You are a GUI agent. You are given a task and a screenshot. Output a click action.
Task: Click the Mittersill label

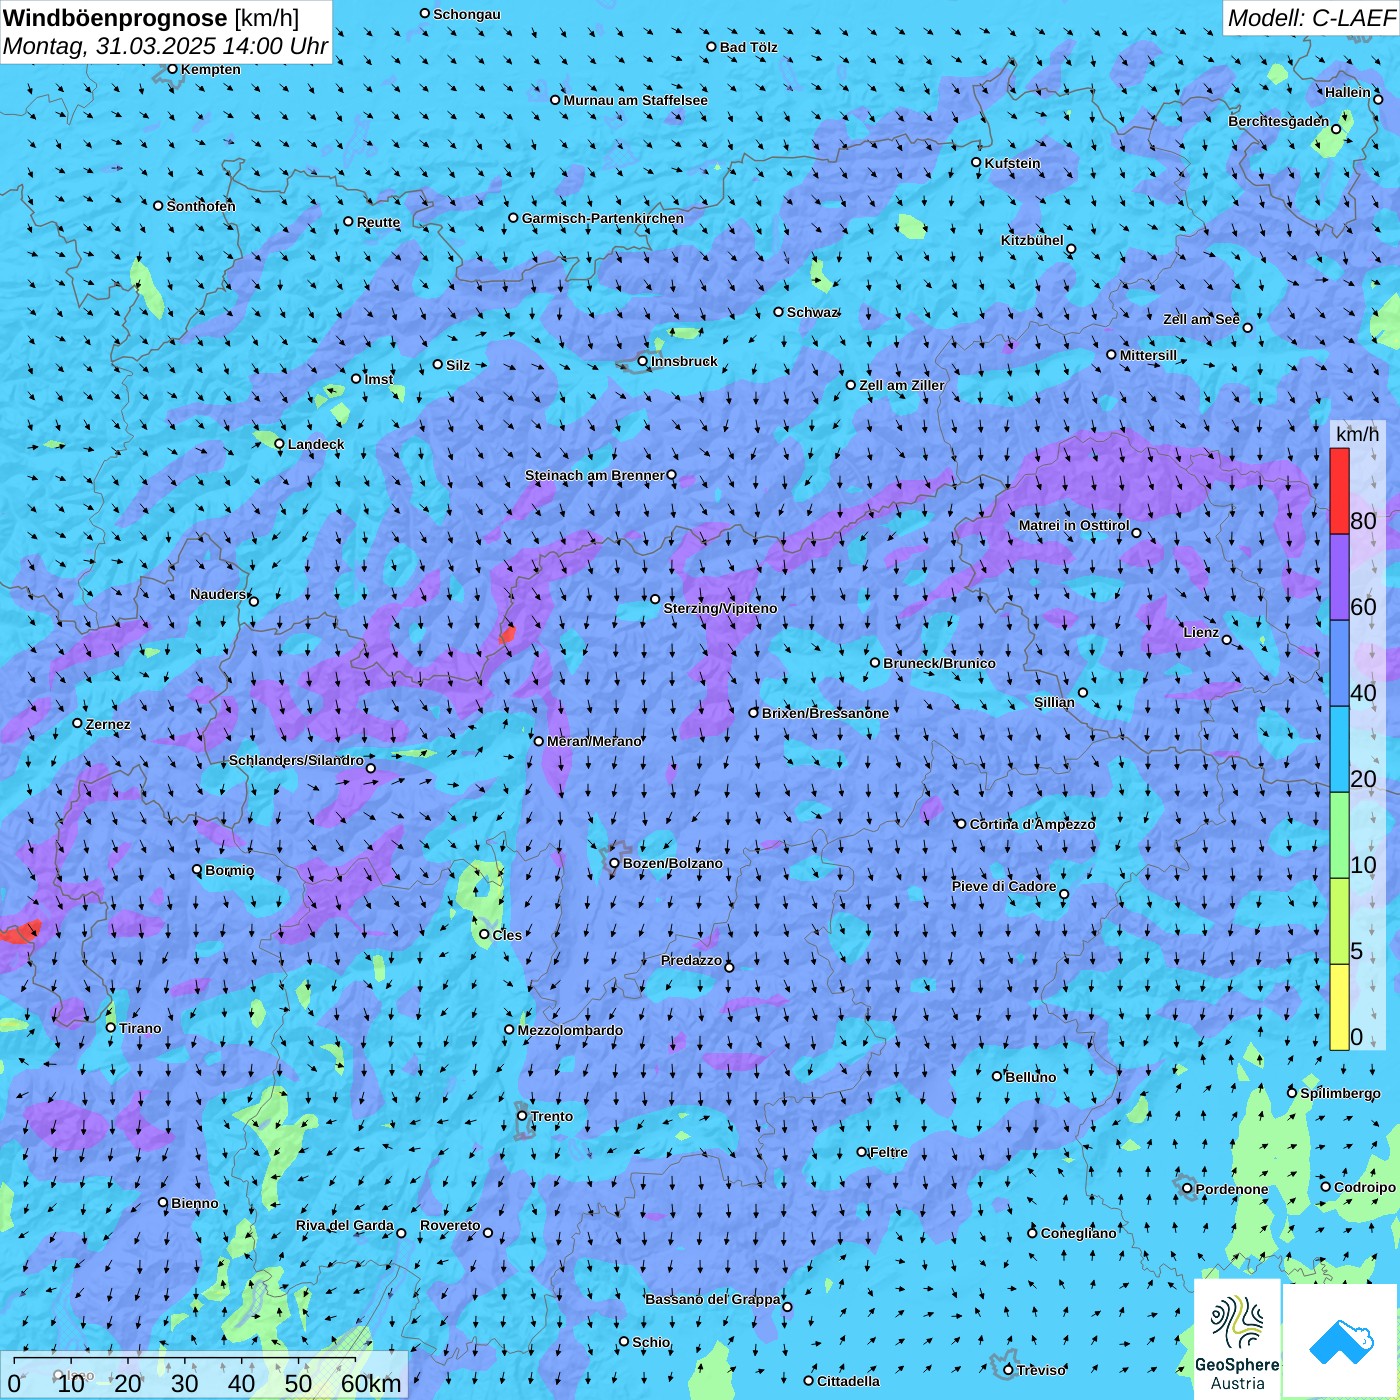(x=1148, y=355)
